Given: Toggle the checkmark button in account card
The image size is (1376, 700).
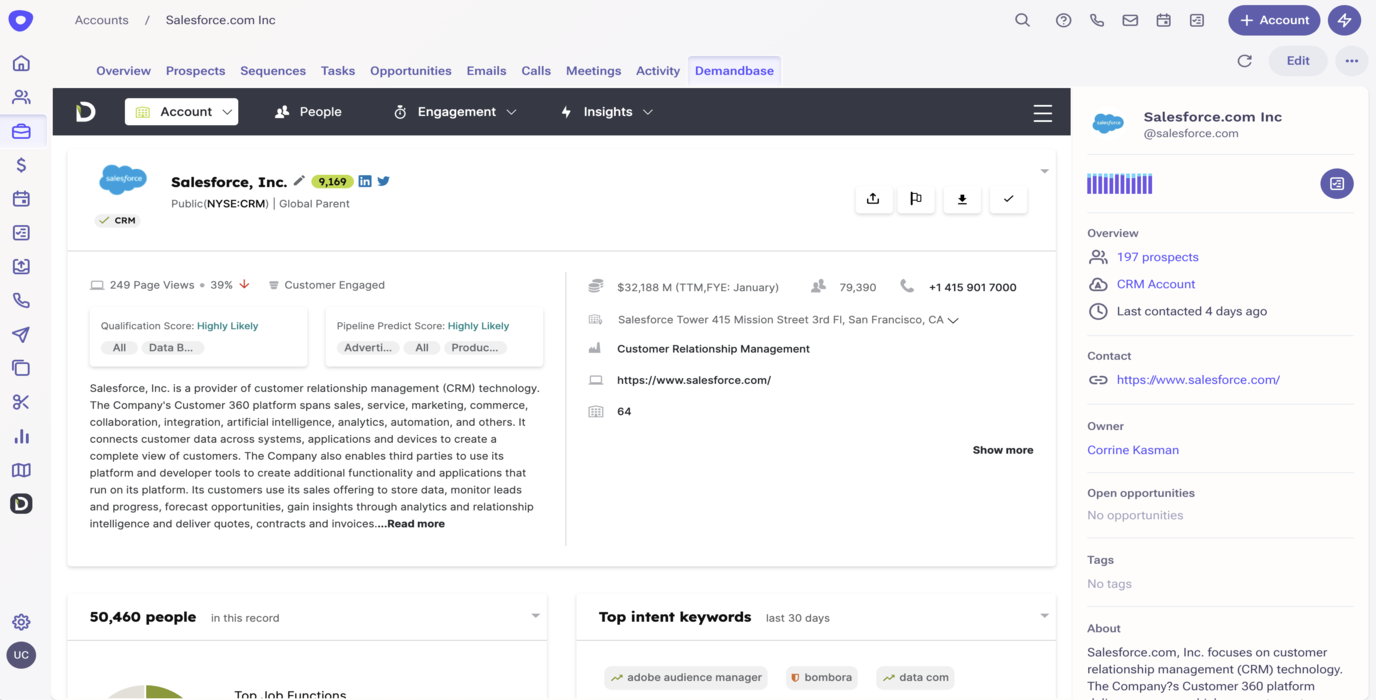Looking at the screenshot, I should coord(1008,199).
